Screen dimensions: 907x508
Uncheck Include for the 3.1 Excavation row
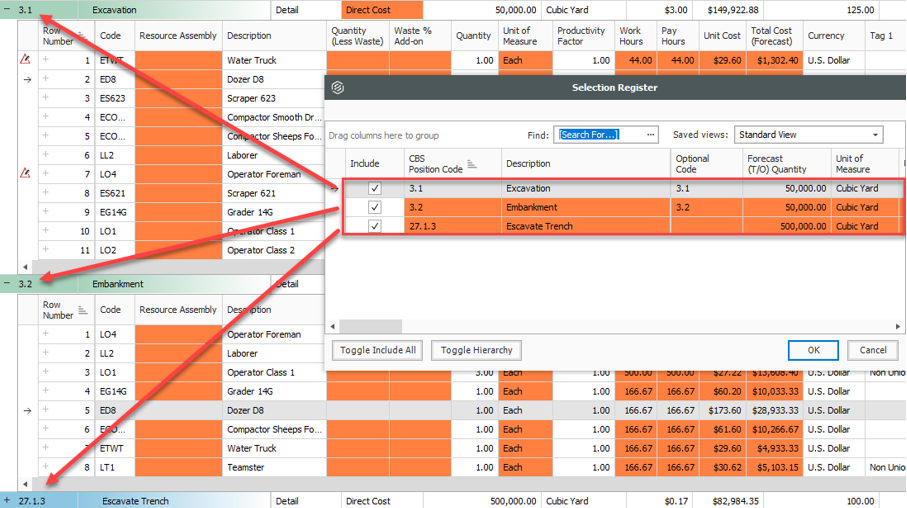point(375,188)
